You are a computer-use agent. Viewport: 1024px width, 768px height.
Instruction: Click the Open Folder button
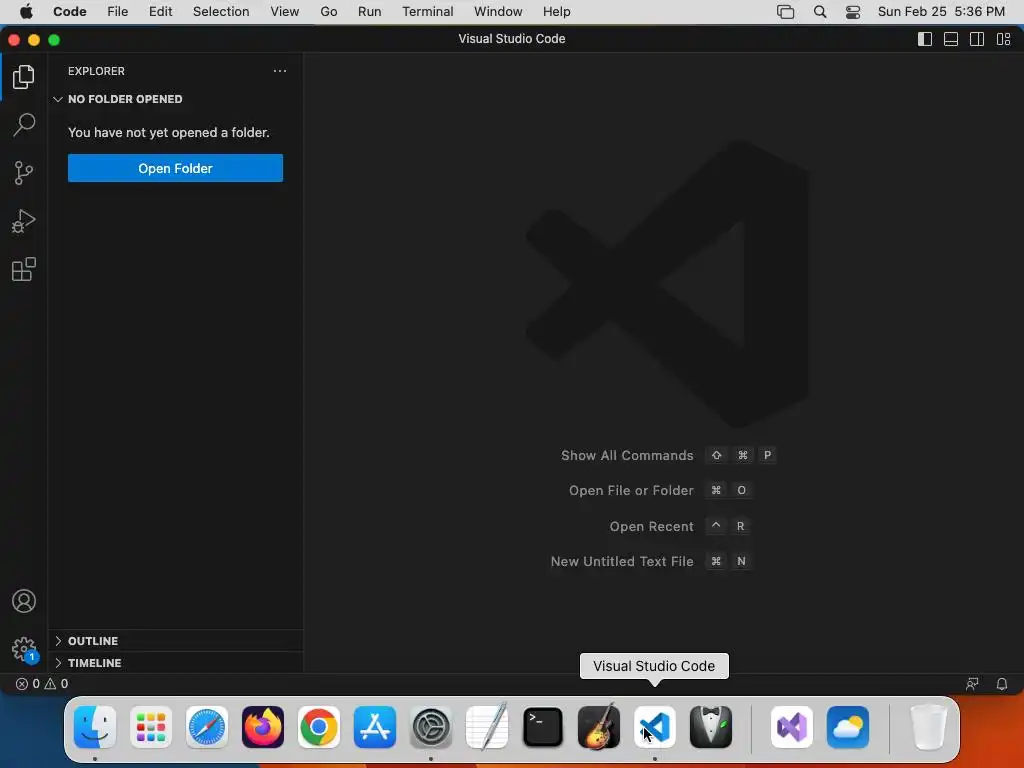[x=175, y=168]
